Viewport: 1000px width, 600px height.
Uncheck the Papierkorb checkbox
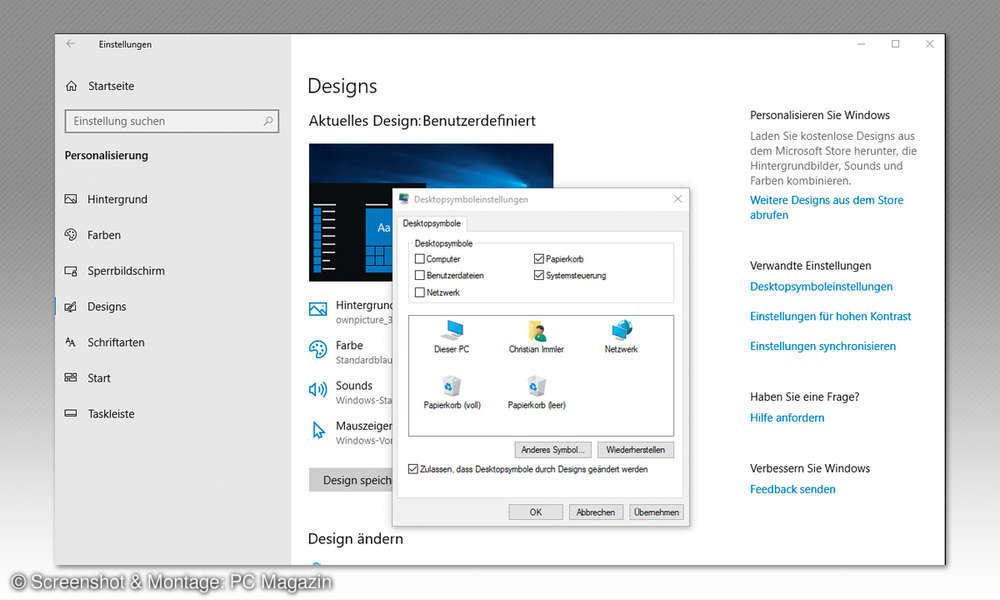click(x=538, y=258)
